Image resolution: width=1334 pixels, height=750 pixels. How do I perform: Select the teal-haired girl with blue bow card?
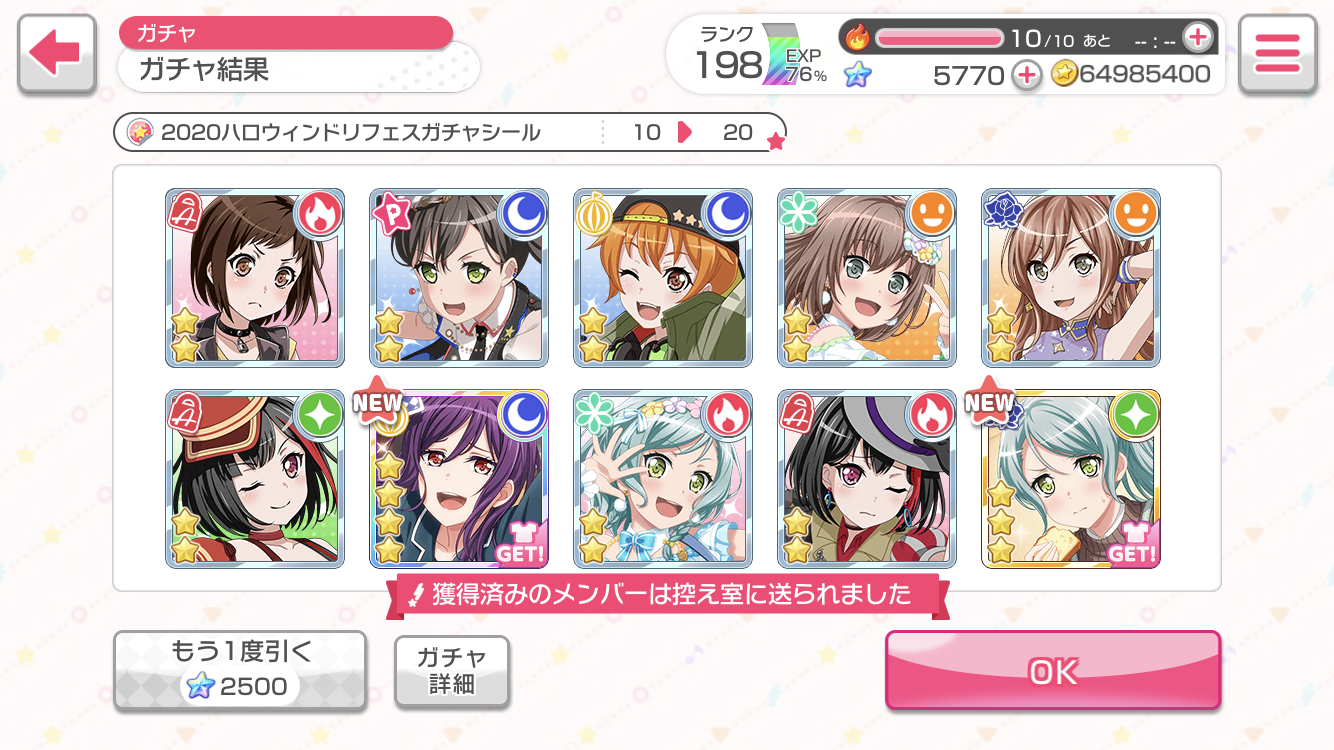point(663,479)
